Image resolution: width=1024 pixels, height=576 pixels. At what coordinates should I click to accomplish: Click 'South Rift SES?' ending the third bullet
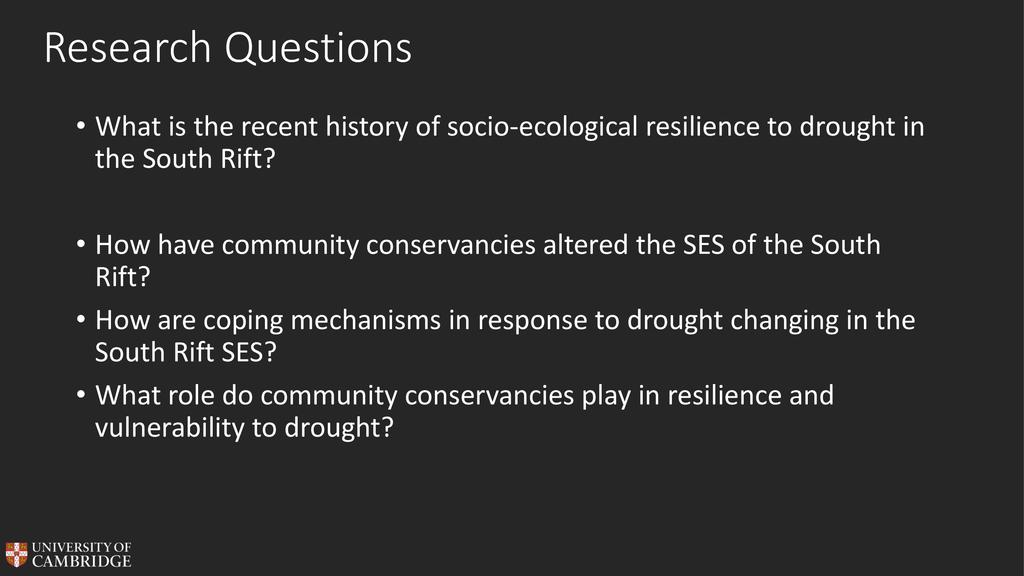coord(184,352)
